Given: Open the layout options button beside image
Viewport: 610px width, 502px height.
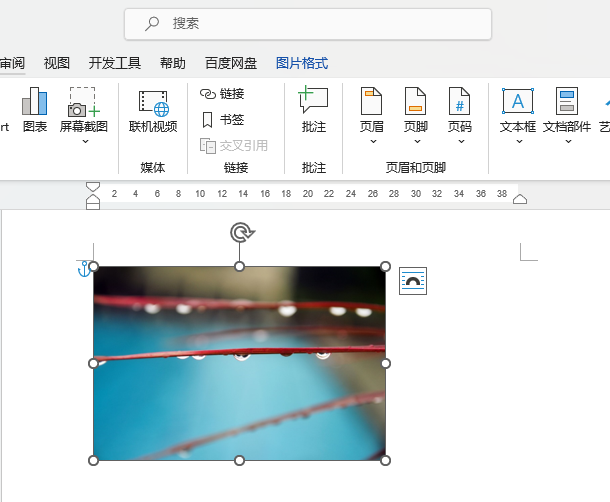Looking at the screenshot, I should pos(413,281).
